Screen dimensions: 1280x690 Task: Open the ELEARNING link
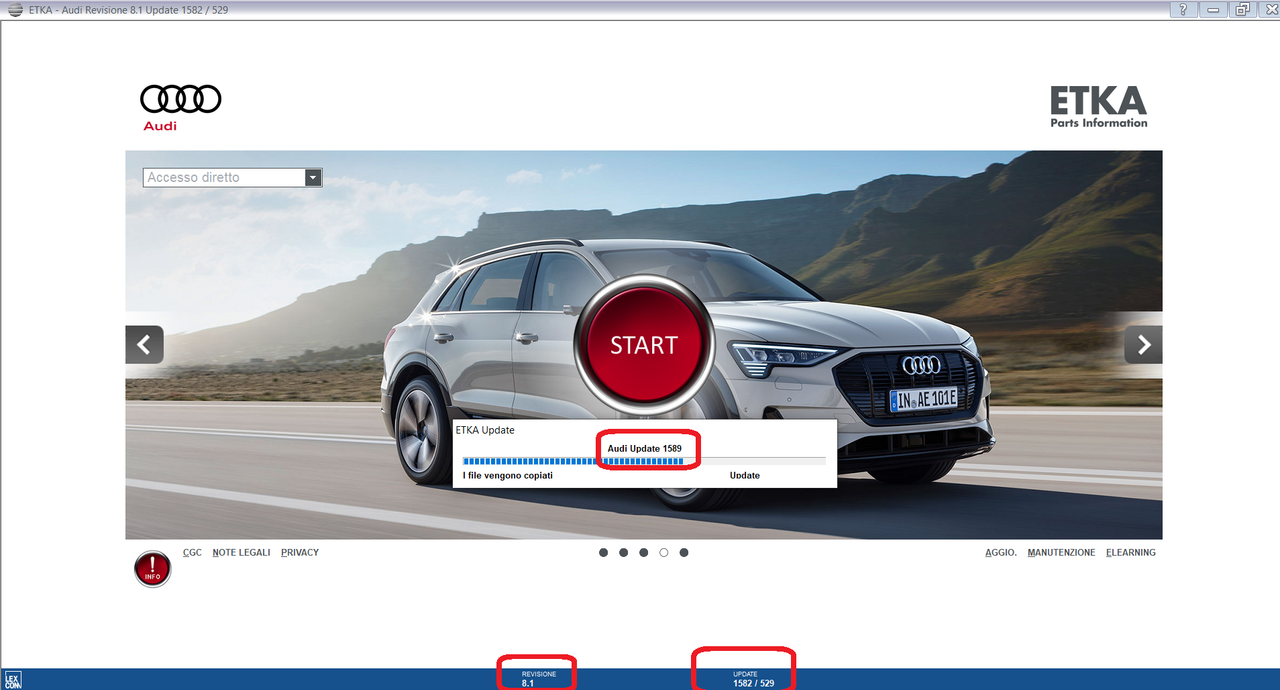pyautogui.click(x=1131, y=552)
